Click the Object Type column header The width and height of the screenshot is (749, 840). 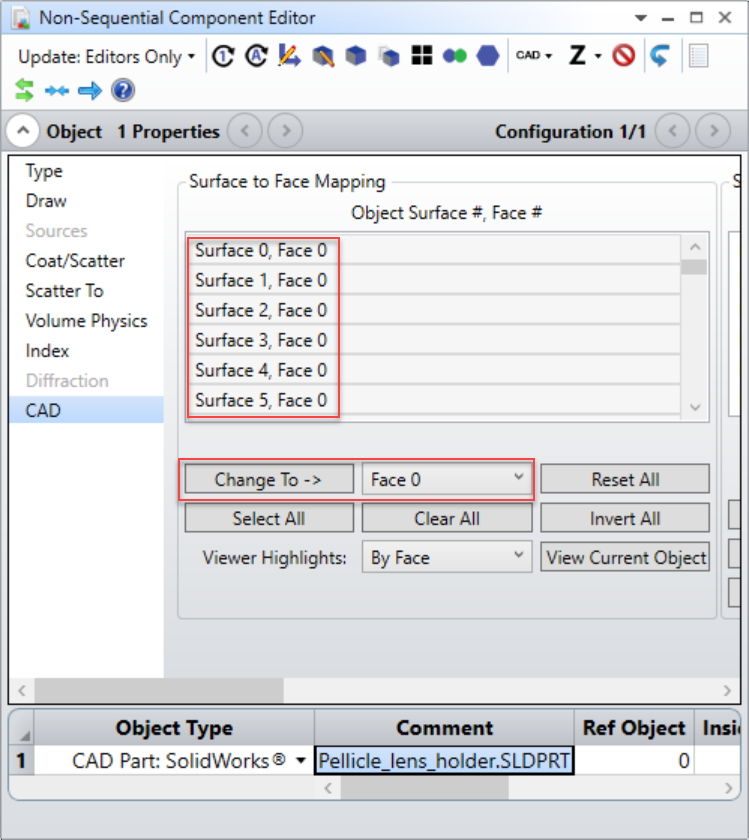click(174, 728)
